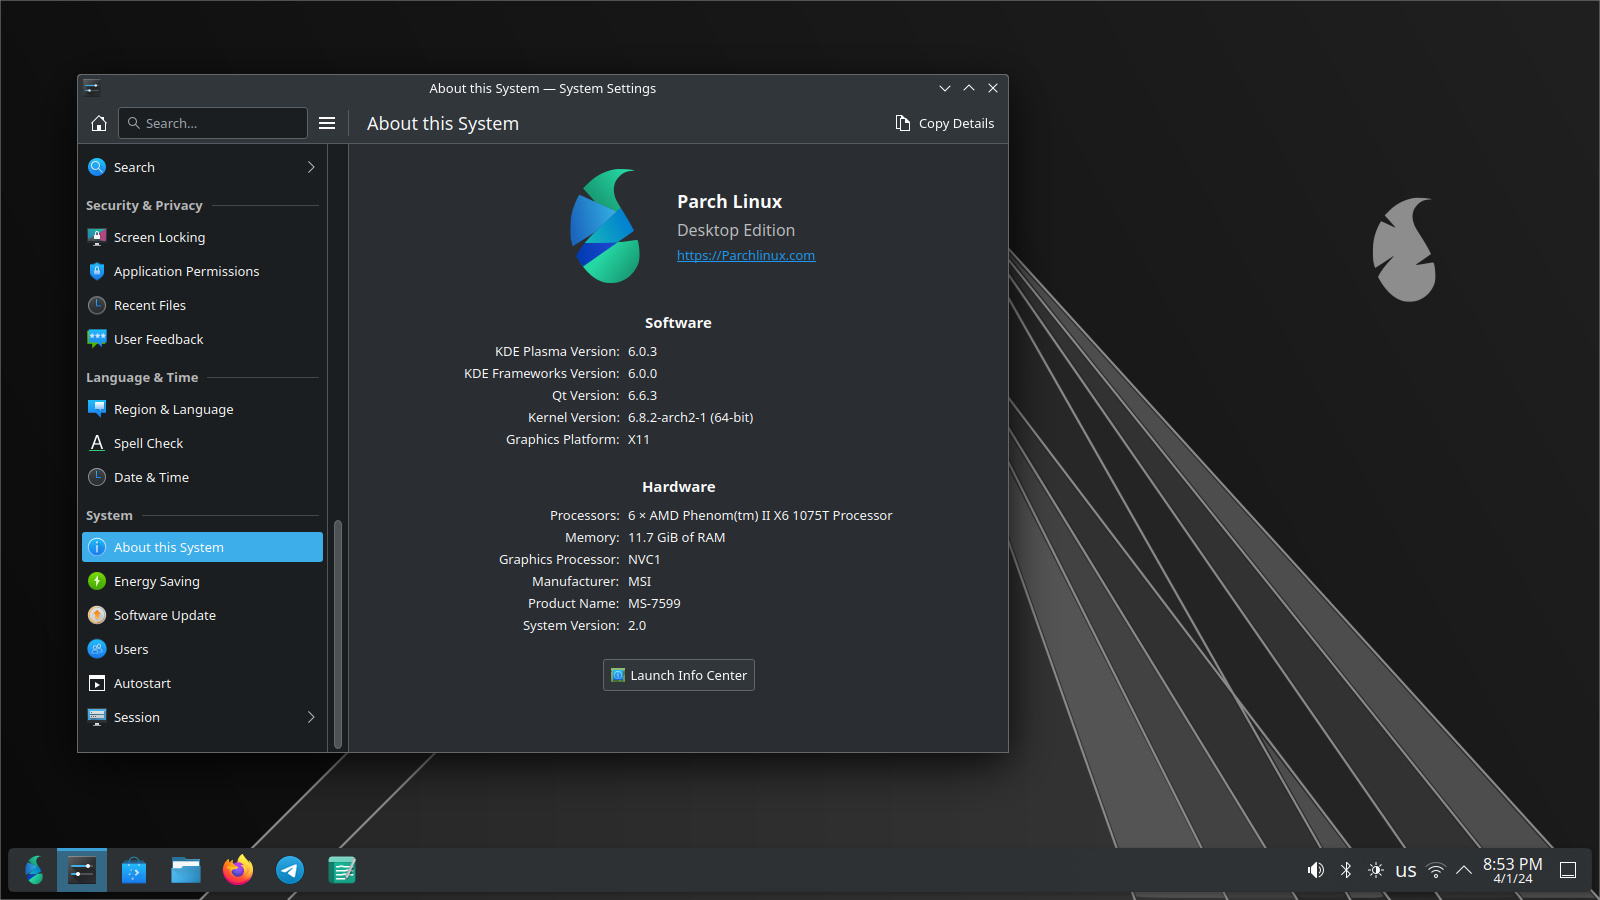Click KDE Plasma Version value 6.0.3
This screenshot has width=1600, height=900.
point(643,351)
